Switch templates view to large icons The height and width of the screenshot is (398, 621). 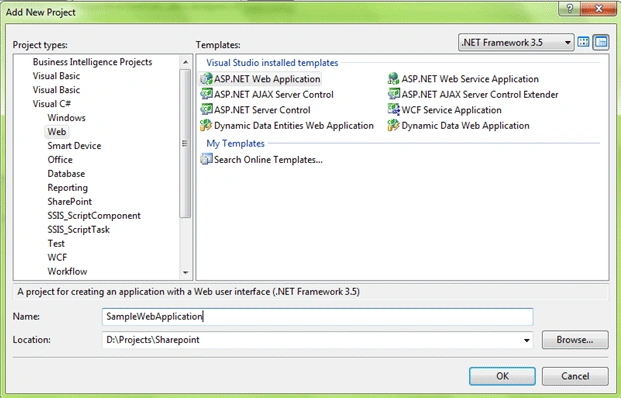(x=583, y=42)
